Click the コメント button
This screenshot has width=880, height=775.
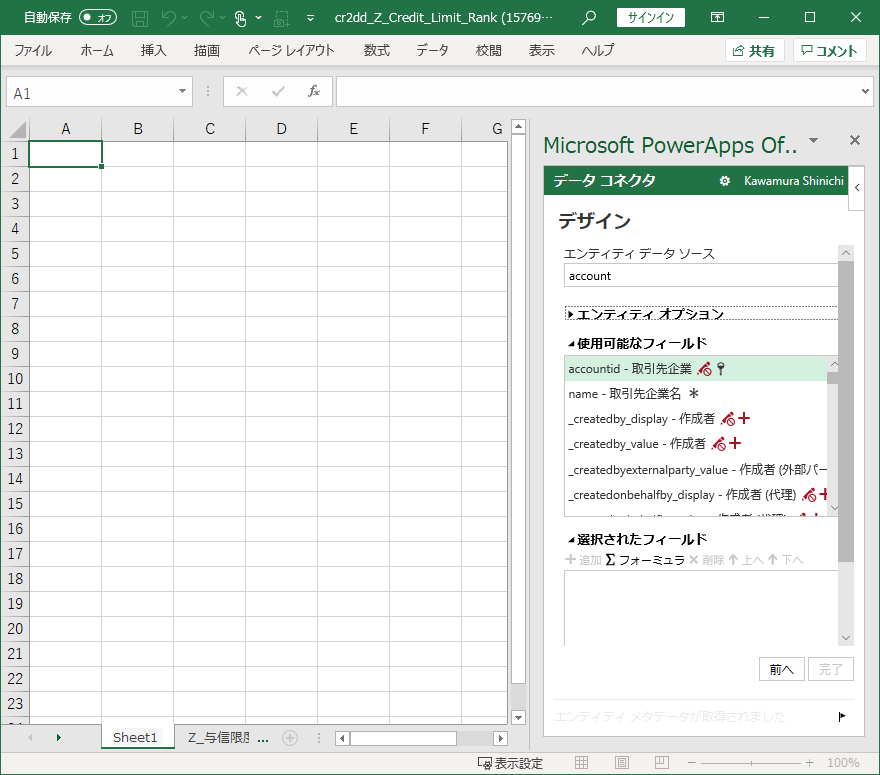[x=829, y=51]
